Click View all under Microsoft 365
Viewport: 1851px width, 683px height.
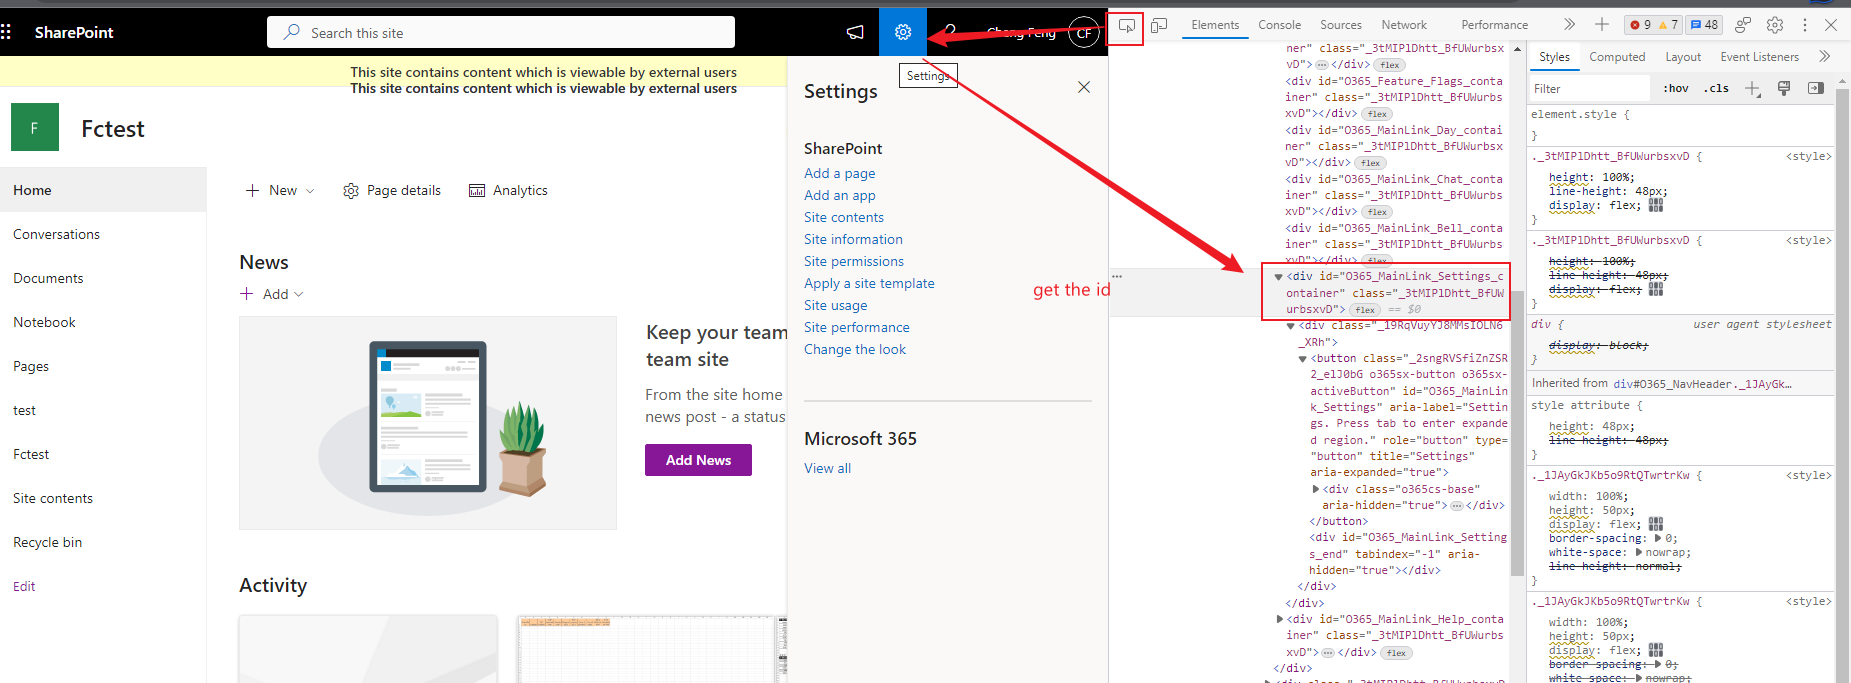click(x=827, y=468)
